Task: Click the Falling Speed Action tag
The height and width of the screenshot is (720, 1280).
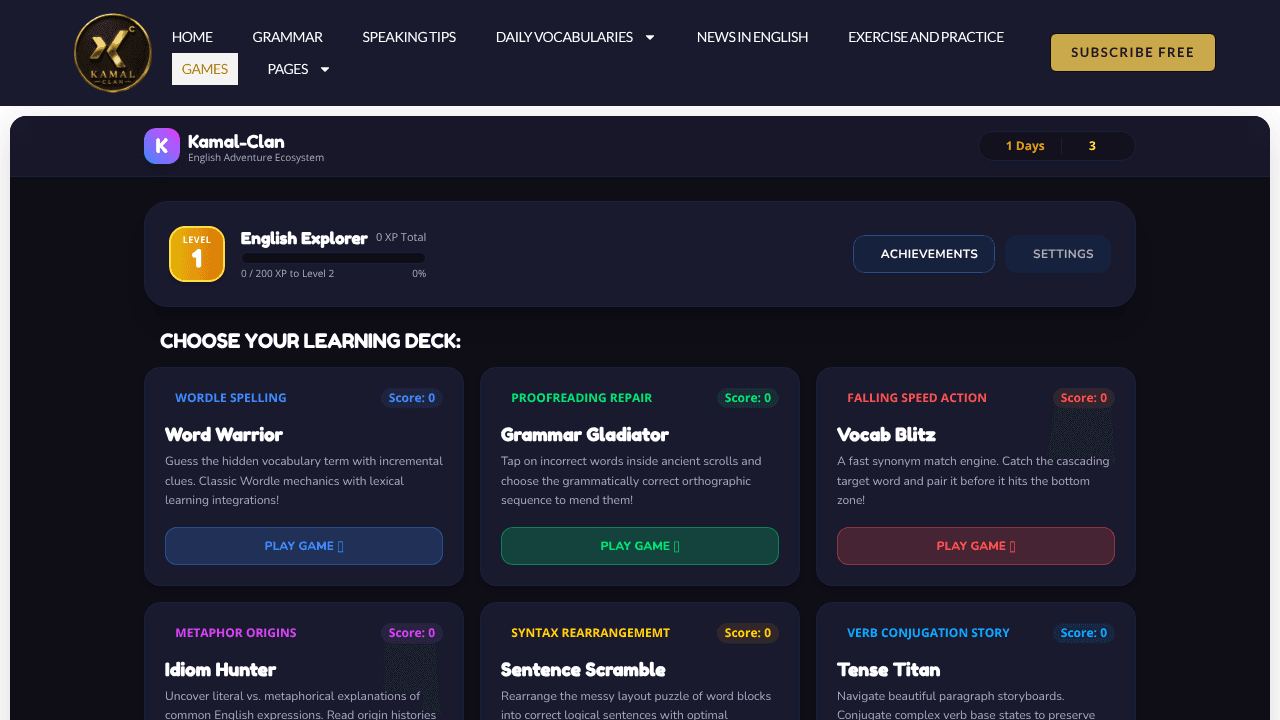Action: coord(917,398)
